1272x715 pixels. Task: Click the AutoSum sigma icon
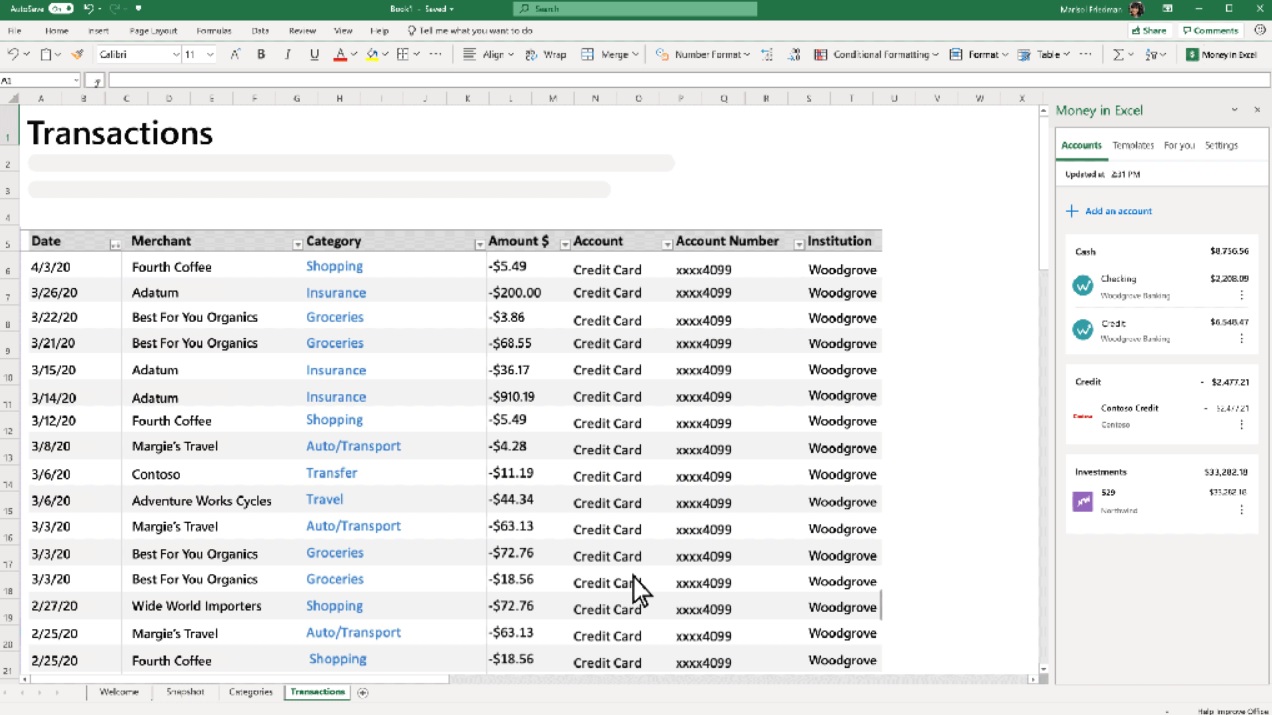coord(1119,54)
